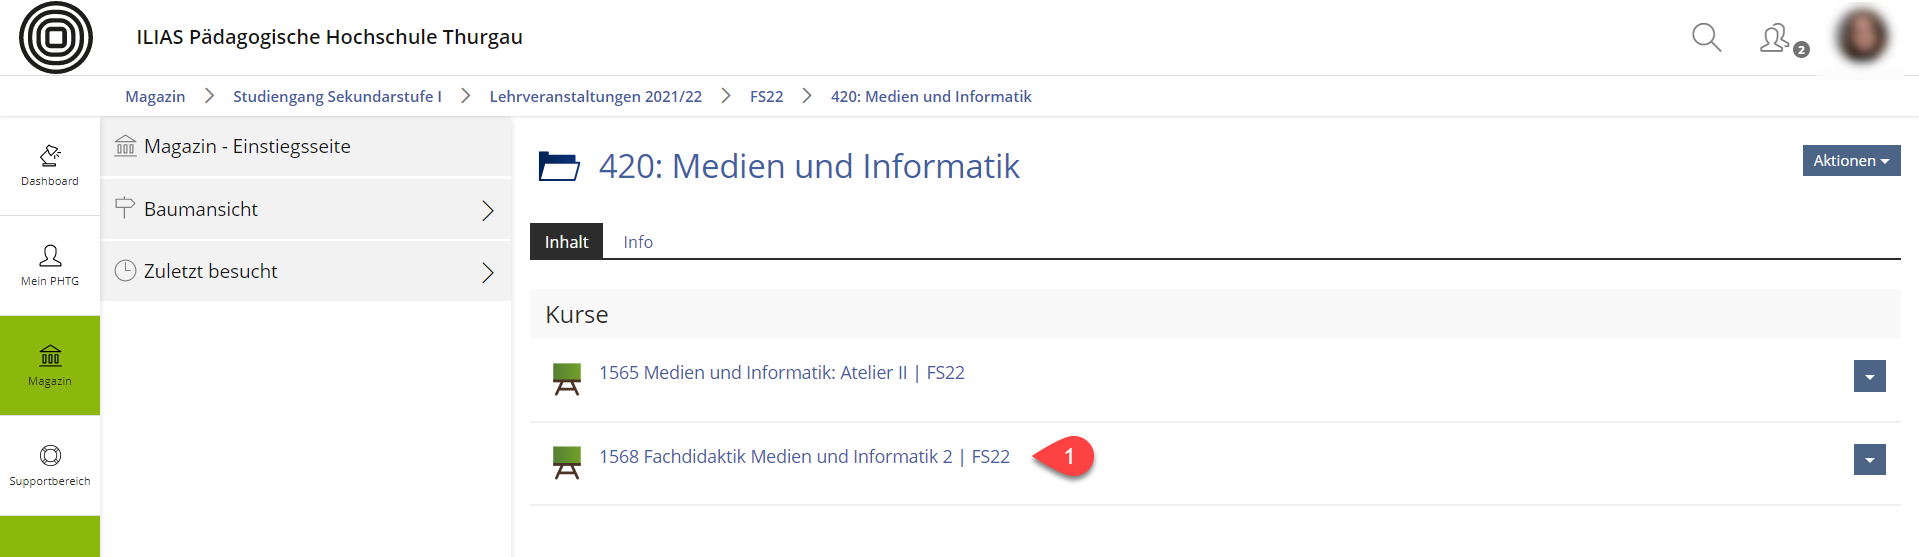1919x557 pixels.
Task: Go to Dashboard in sidebar
Action: click(x=50, y=165)
